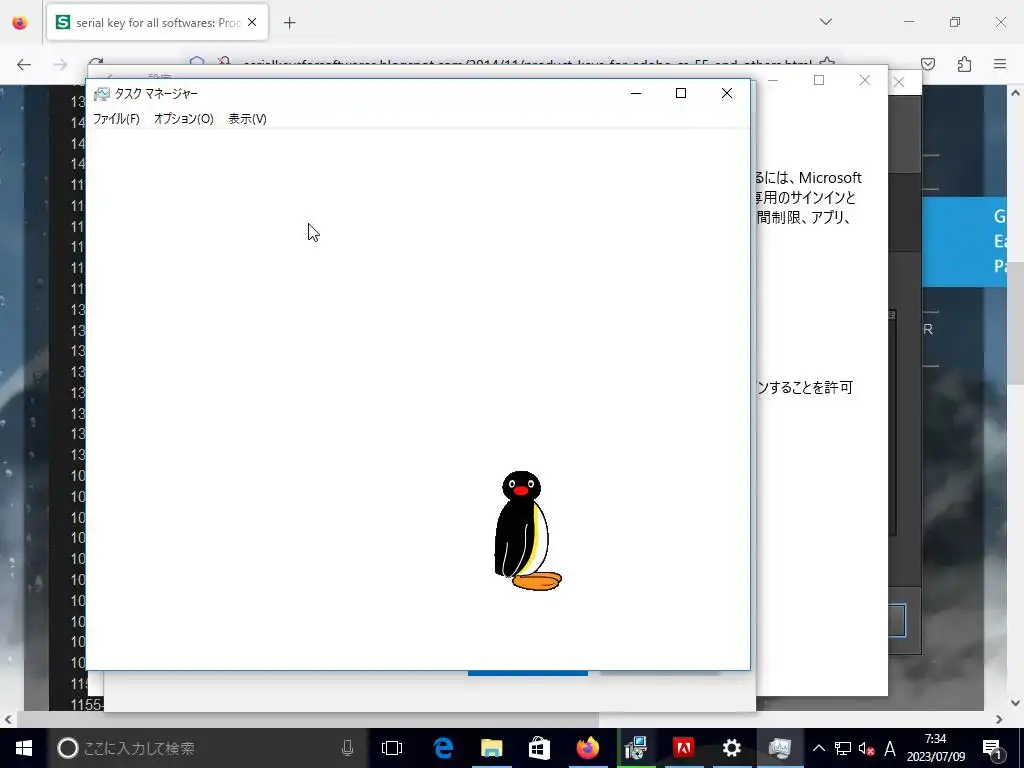Image resolution: width=1024 pixels, height=768 pixels.
Task: Open the Windows Start menu
Action: pos(24,748)
